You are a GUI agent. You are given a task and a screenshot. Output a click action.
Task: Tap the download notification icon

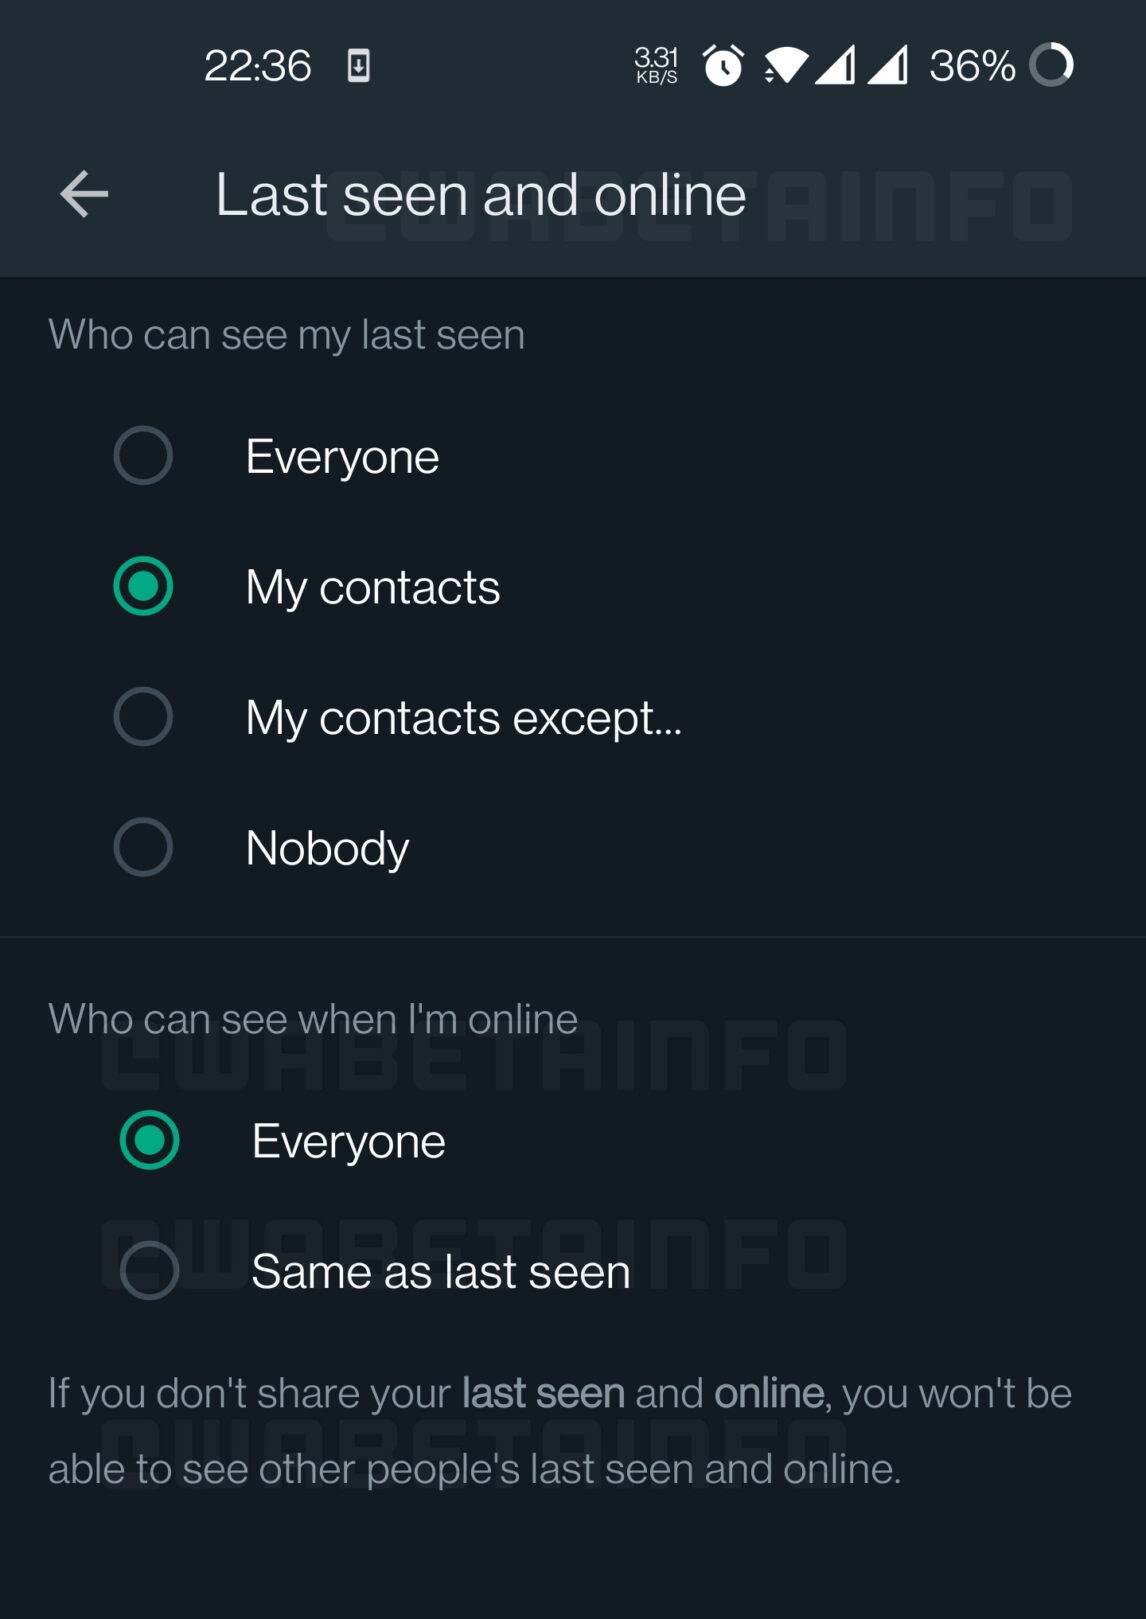358,66
